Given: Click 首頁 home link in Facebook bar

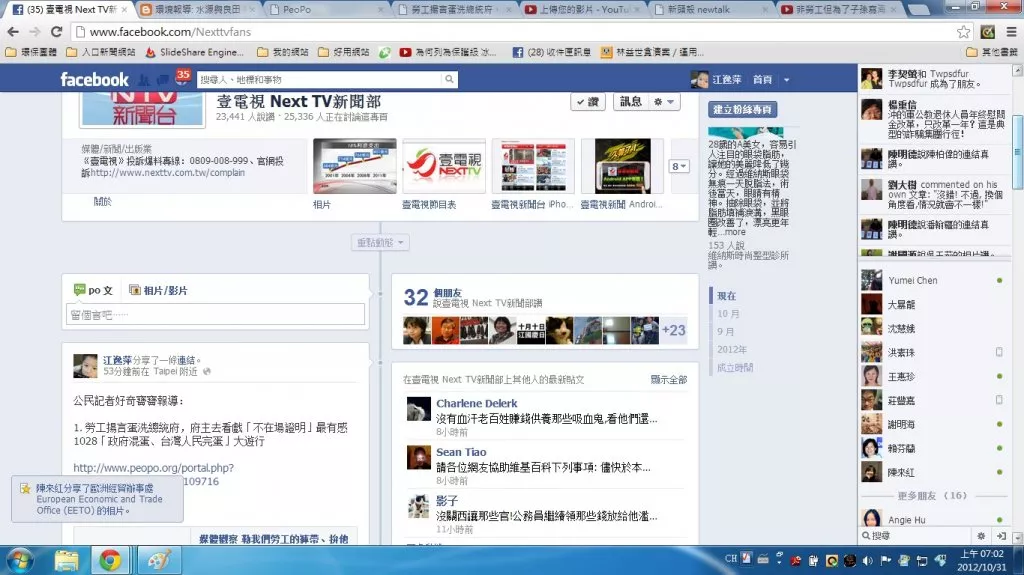Looking at the screenshot, I should [x=762, y=80].
